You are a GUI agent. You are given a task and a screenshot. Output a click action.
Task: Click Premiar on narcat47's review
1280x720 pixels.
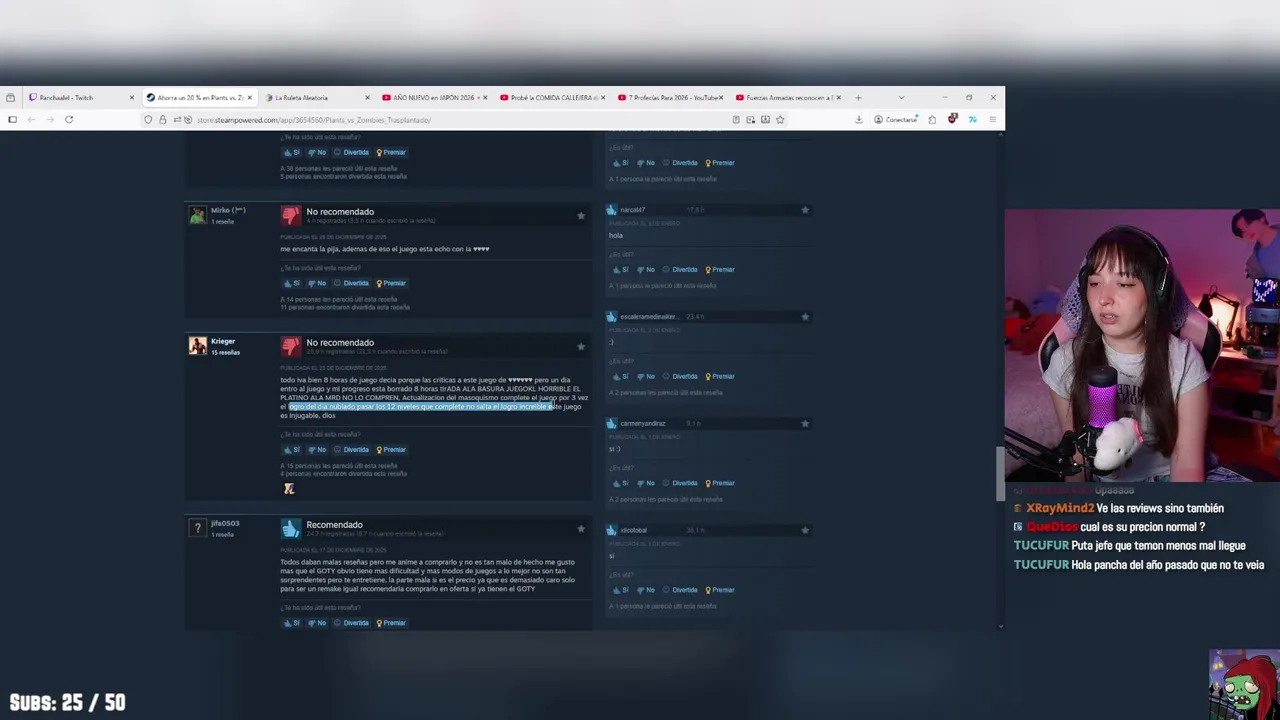[x=720, y=270]
